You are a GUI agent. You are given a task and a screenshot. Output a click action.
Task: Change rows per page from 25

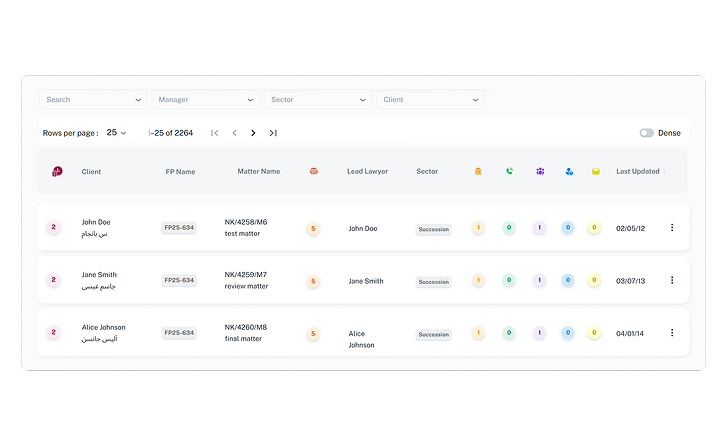tap(117, 133)
